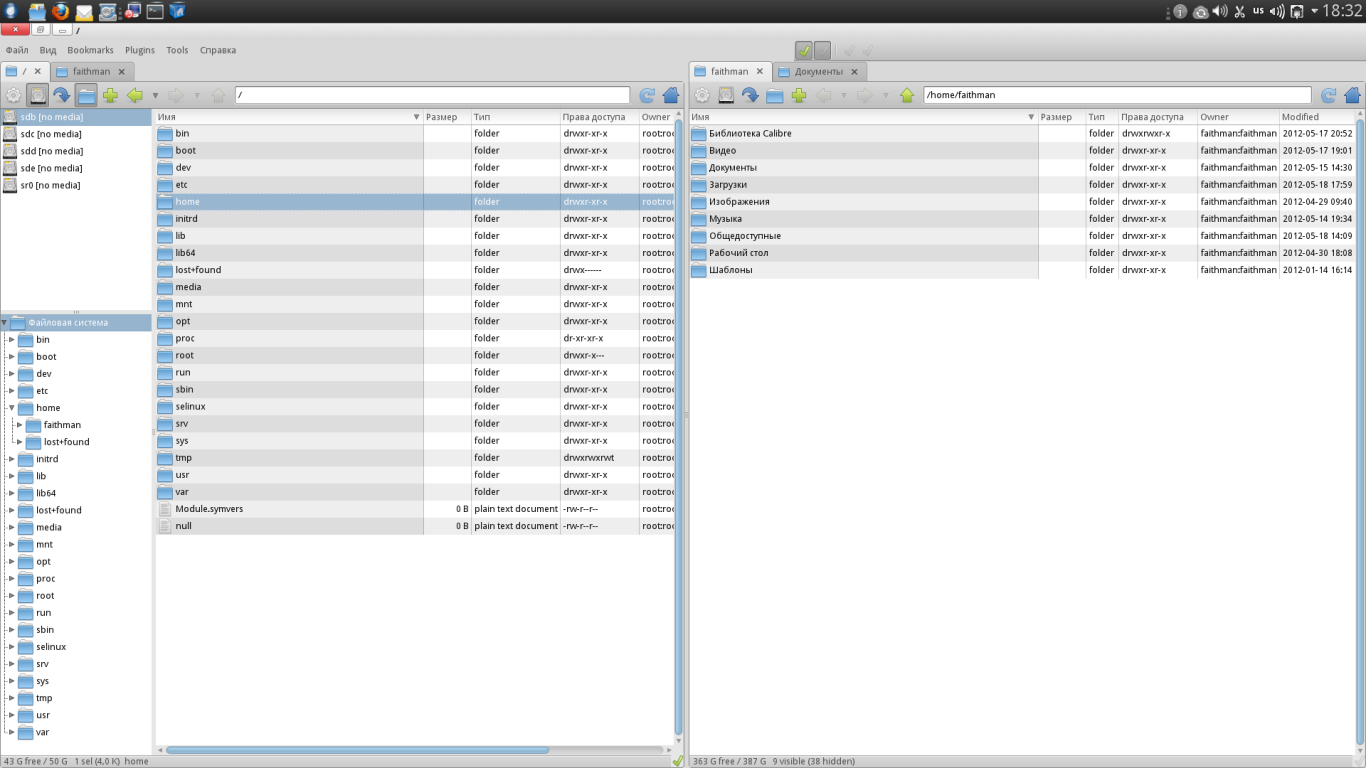Toggle the folder tree button in left pane
The image size is (1366, 768).
point(86,95)
